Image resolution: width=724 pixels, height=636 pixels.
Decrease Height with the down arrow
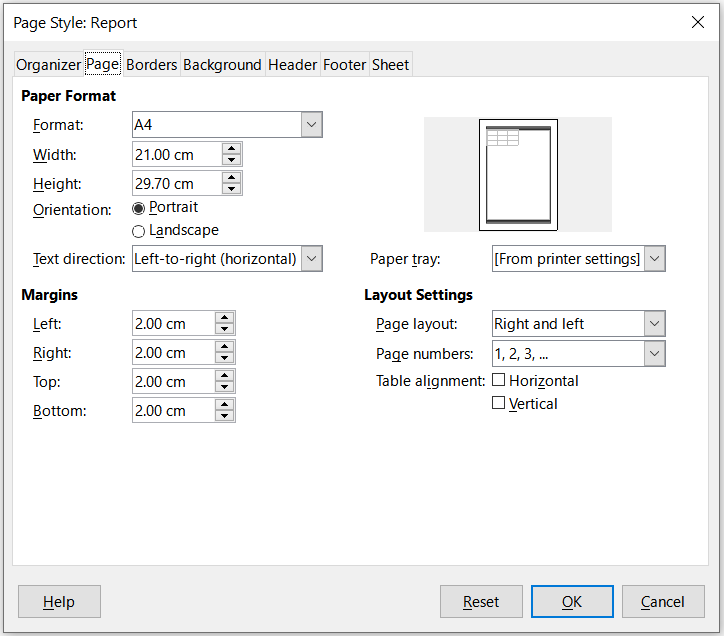coord(231,189)
